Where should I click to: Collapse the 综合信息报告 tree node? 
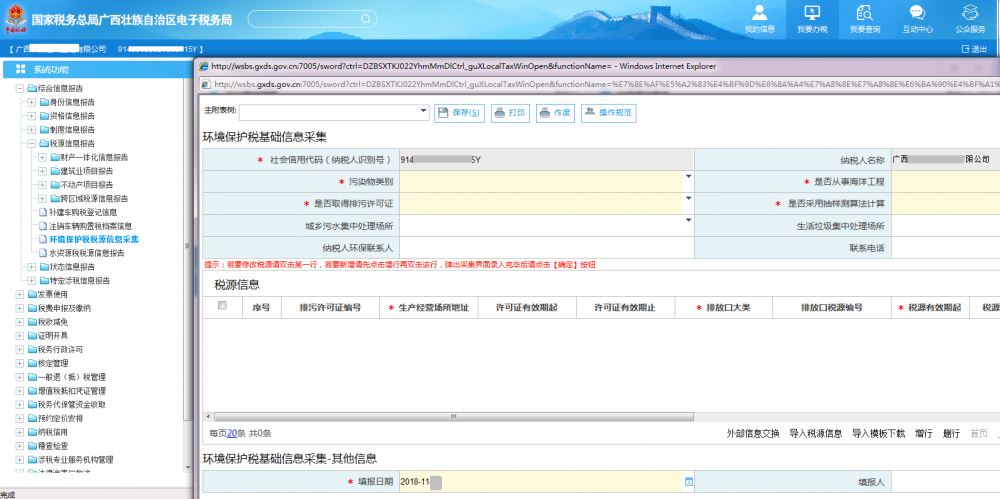20,88
